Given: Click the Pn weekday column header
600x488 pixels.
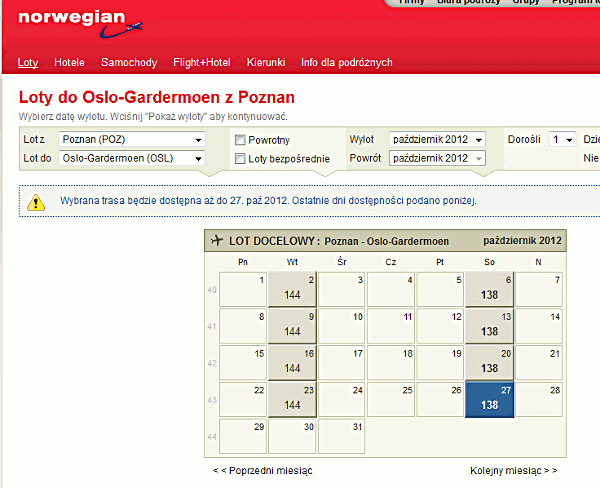Looking at the screenshot, I should (243, 262).
